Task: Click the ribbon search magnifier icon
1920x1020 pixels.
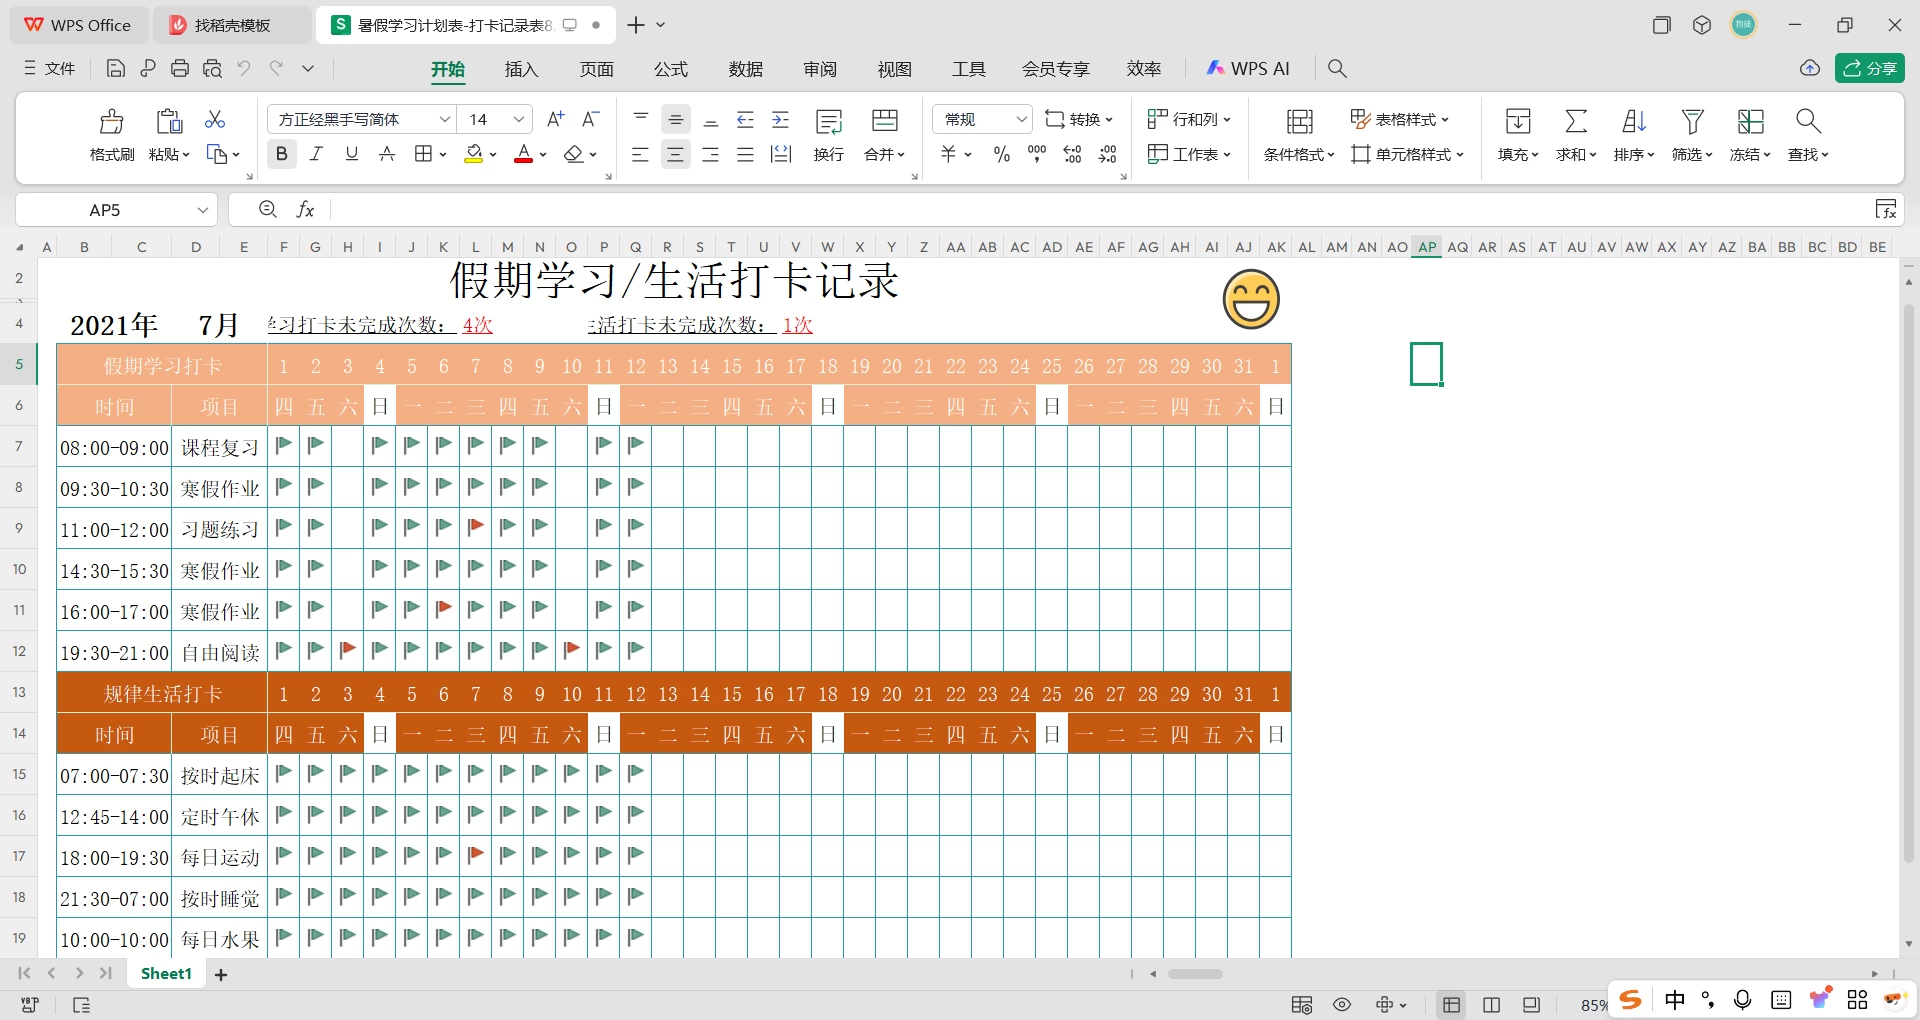Action: pos(1337,68)
